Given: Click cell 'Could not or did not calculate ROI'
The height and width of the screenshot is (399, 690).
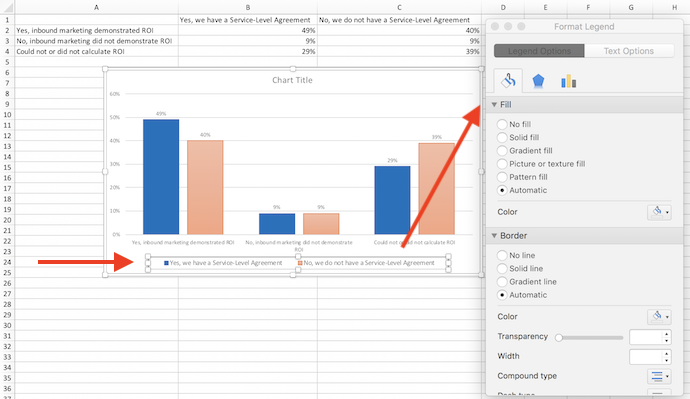Looking at the screenshot, I should [x=96, y=51].
